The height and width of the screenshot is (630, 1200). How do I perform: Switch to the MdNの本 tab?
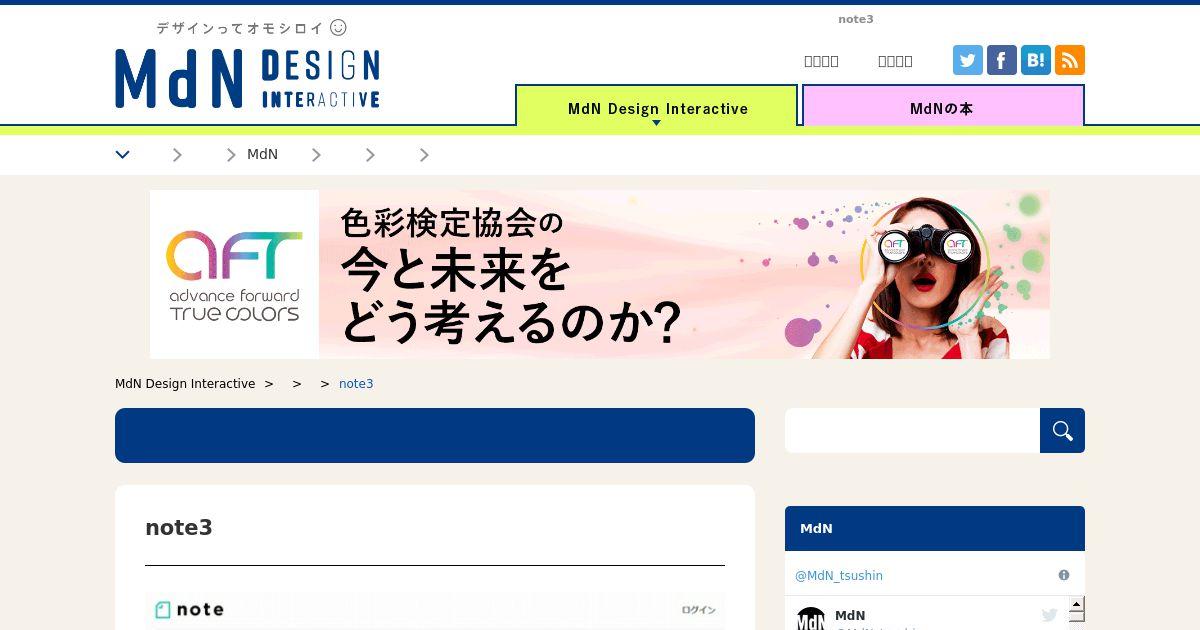[942, 106]
